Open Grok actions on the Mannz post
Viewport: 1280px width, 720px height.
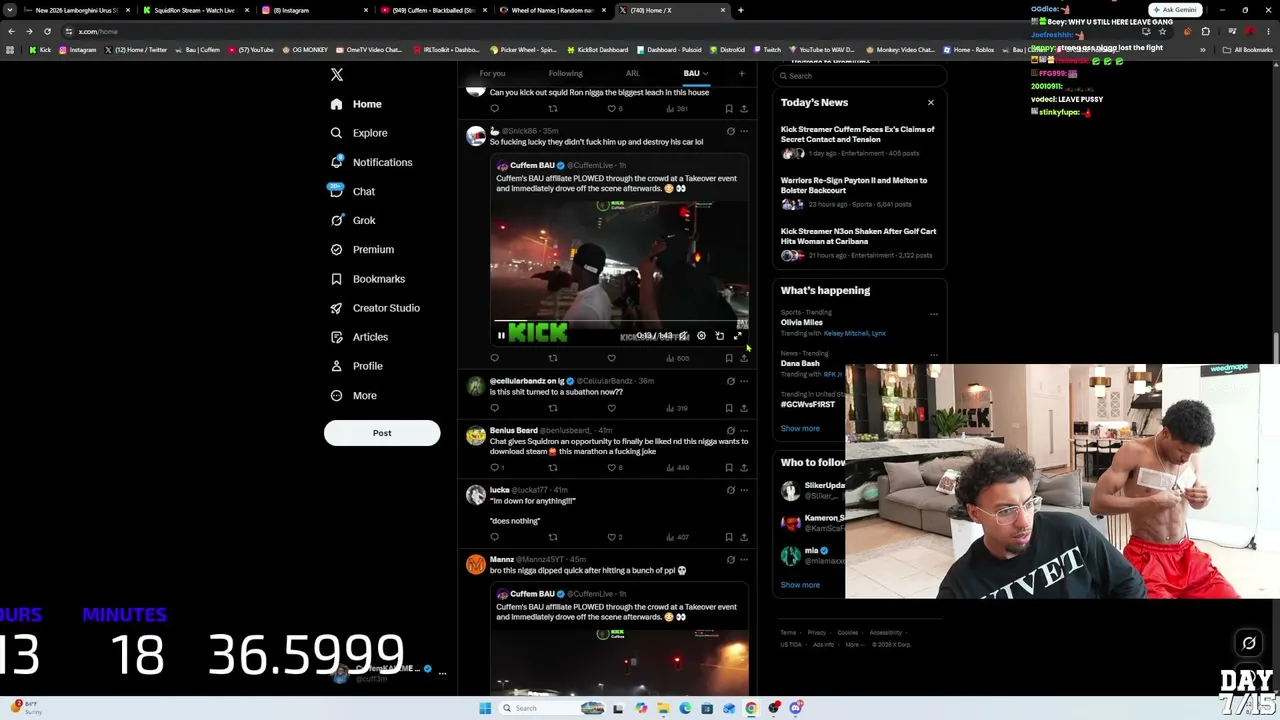point(730,560)
